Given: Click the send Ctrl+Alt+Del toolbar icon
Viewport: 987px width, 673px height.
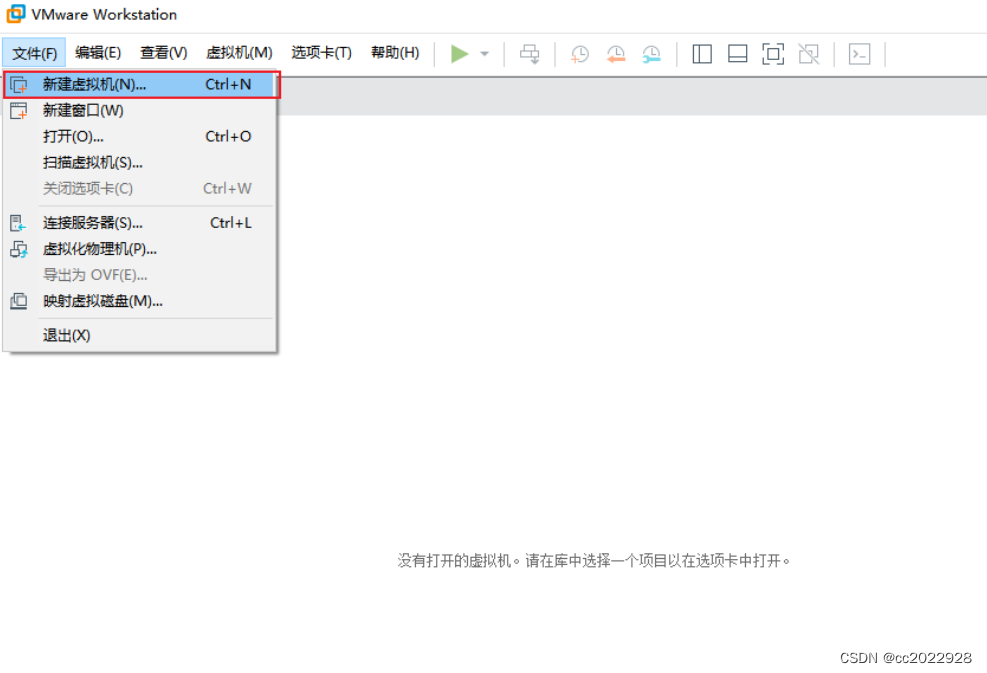Looking at the screenshot, I should (x=530, y=54).
